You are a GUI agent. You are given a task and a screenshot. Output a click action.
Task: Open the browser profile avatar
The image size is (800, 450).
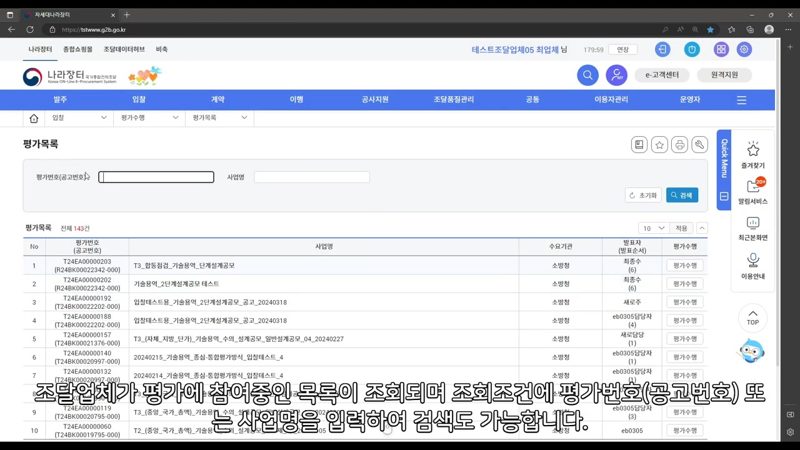click(x=769, y=30)
